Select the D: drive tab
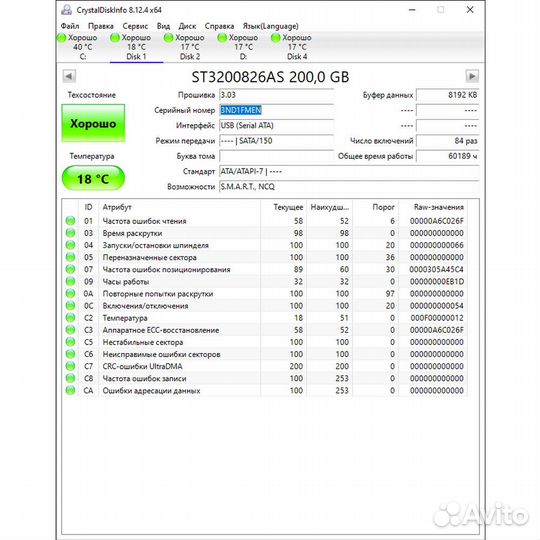540x540 pixels. 243,47
